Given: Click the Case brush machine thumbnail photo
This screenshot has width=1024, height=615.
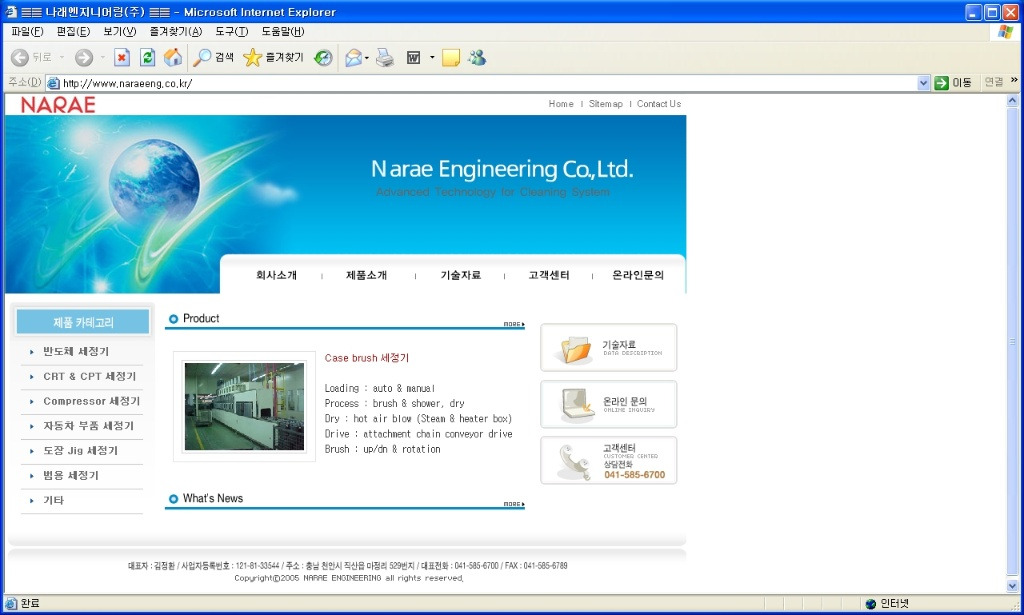Looking at the screenshot, I should click(x=244, y=406).
